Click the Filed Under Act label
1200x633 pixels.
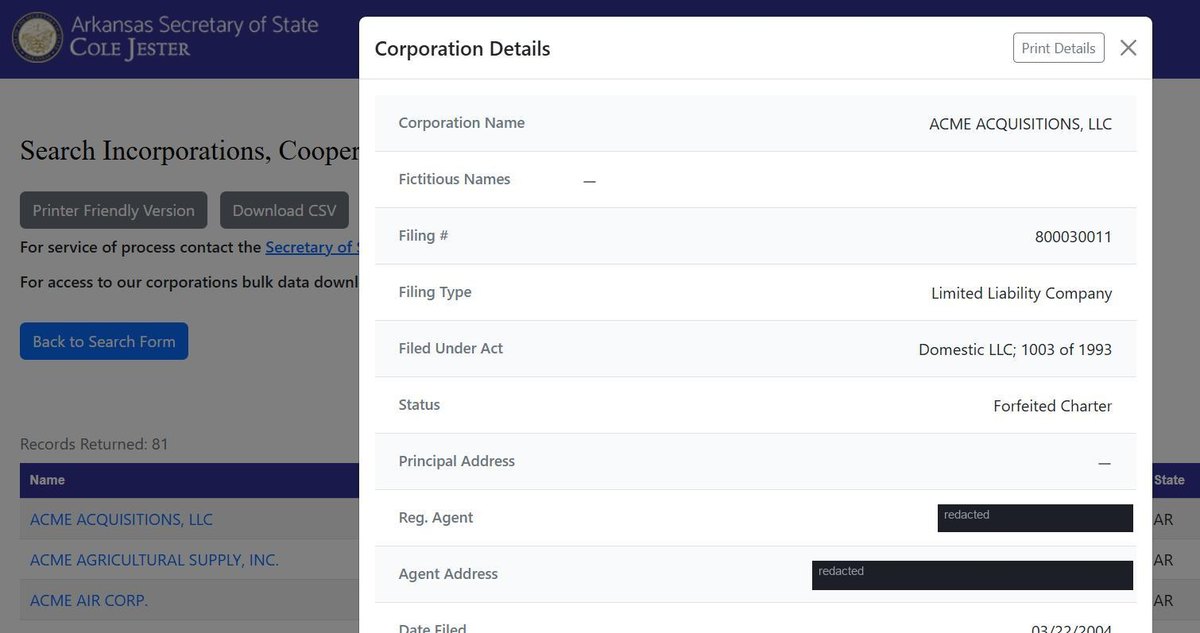(451, 348)
